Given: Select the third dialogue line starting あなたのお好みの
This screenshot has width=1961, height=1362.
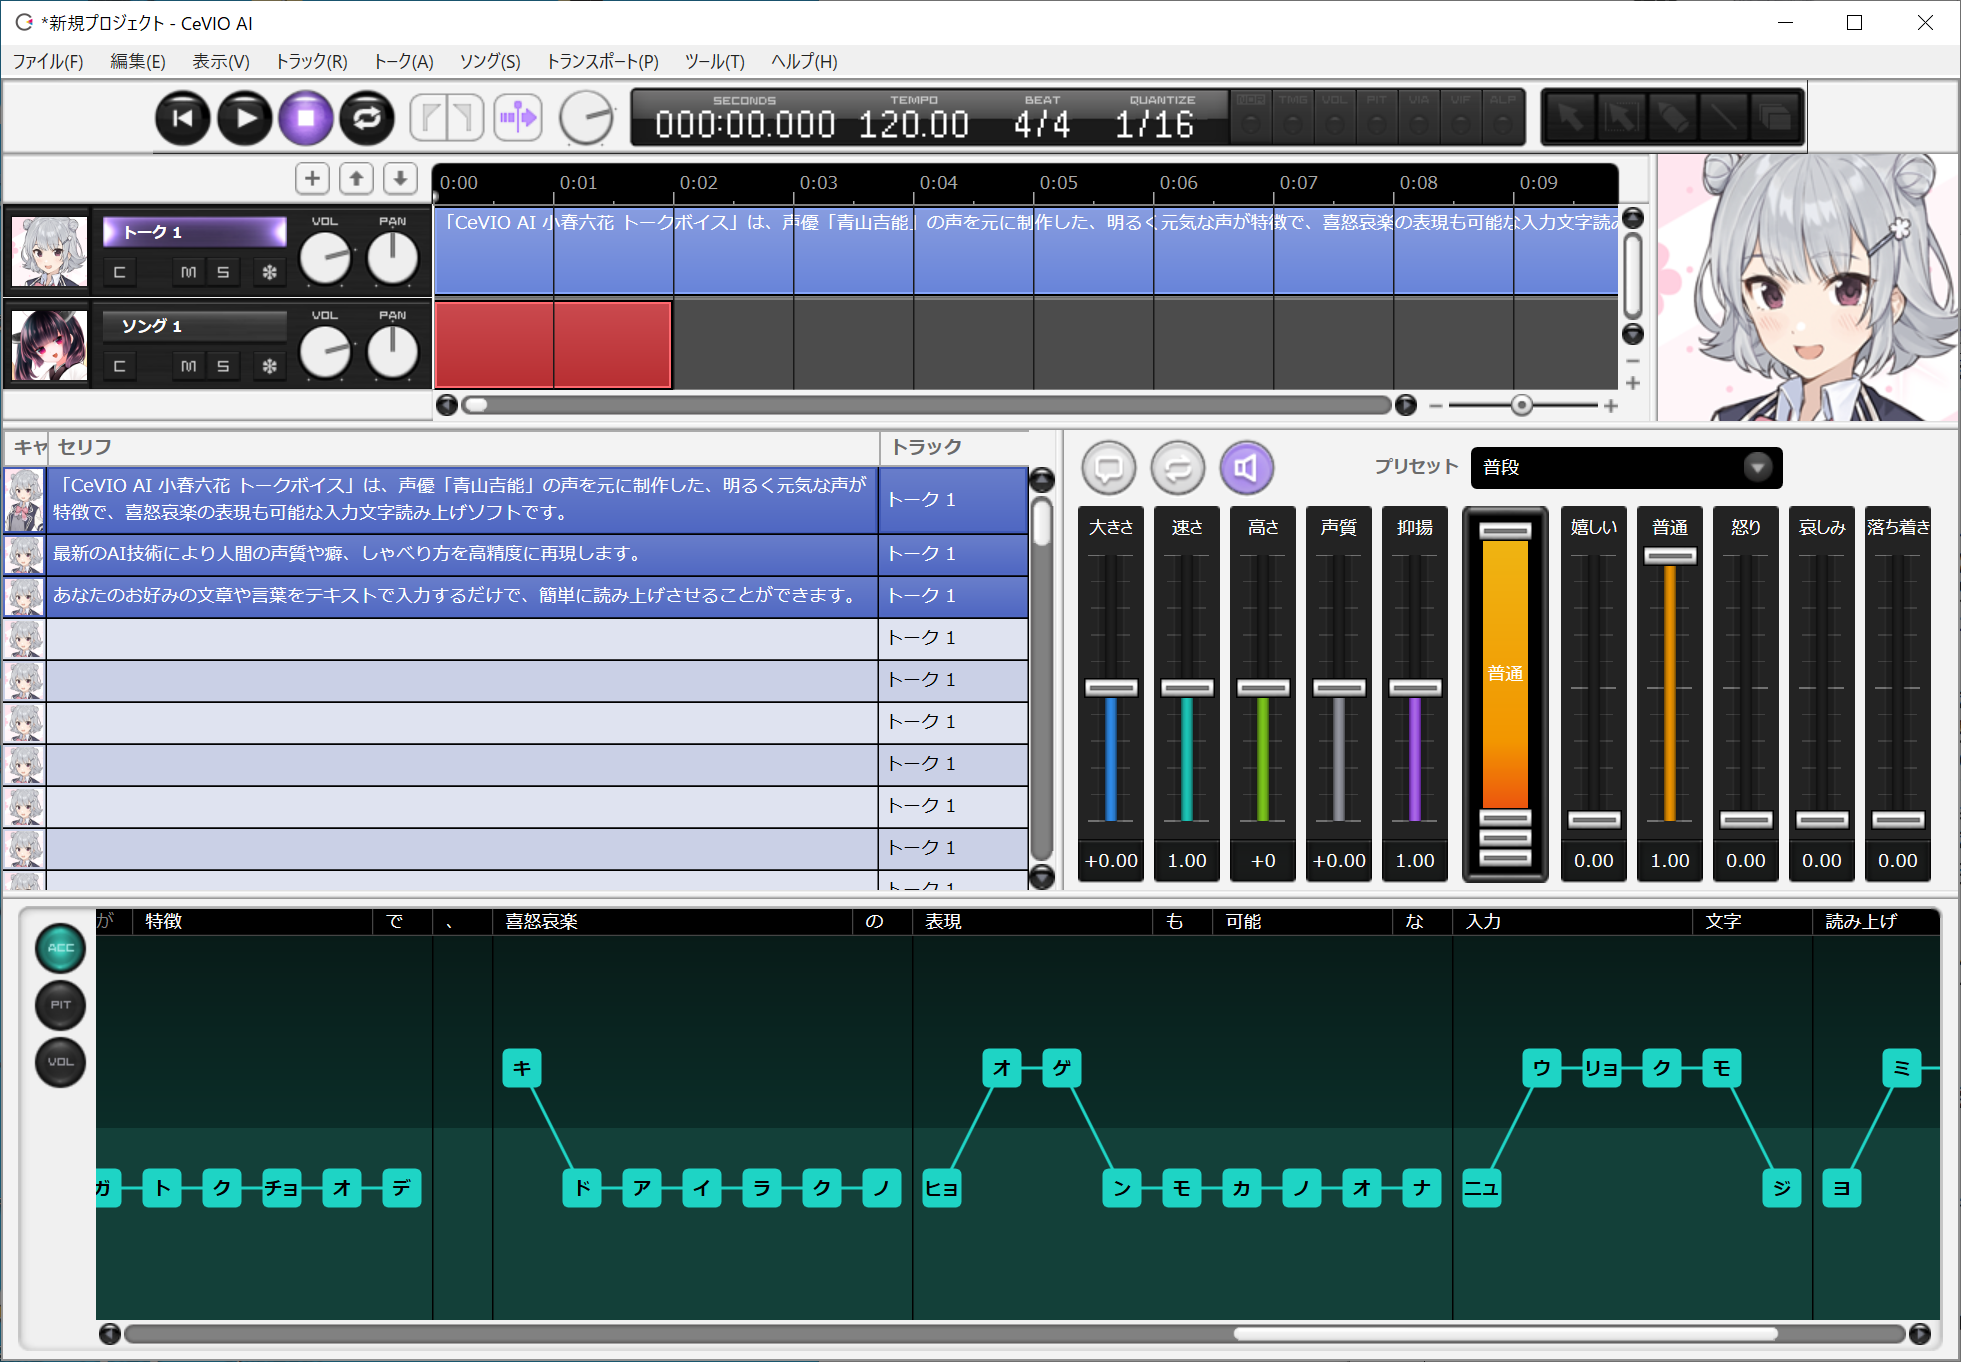Looking at the screenshot, I should [462, 596].
